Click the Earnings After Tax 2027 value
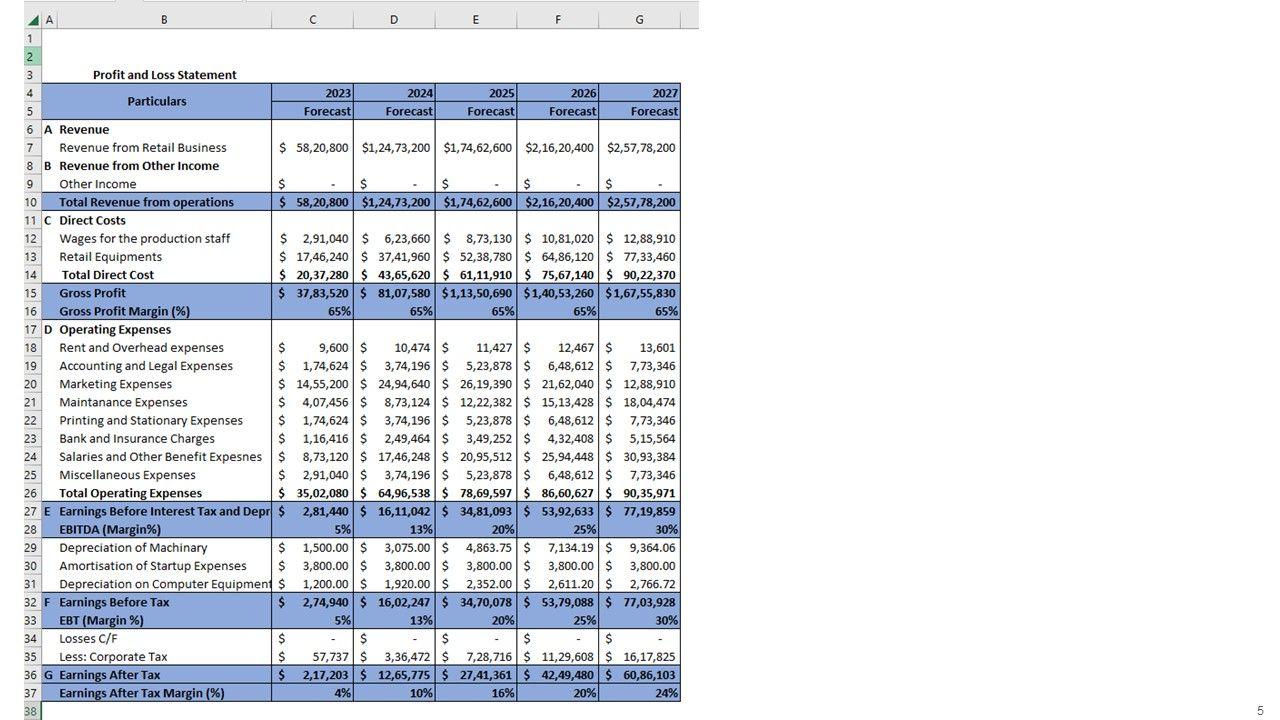This screenshot has height=720, width=1280. [x=639, y=675]
